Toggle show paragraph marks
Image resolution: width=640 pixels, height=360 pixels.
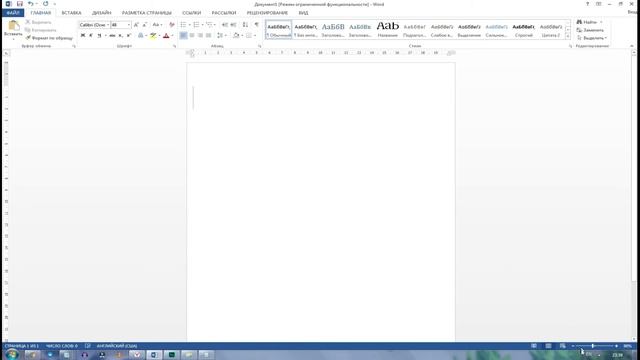[x=257, y=25]
